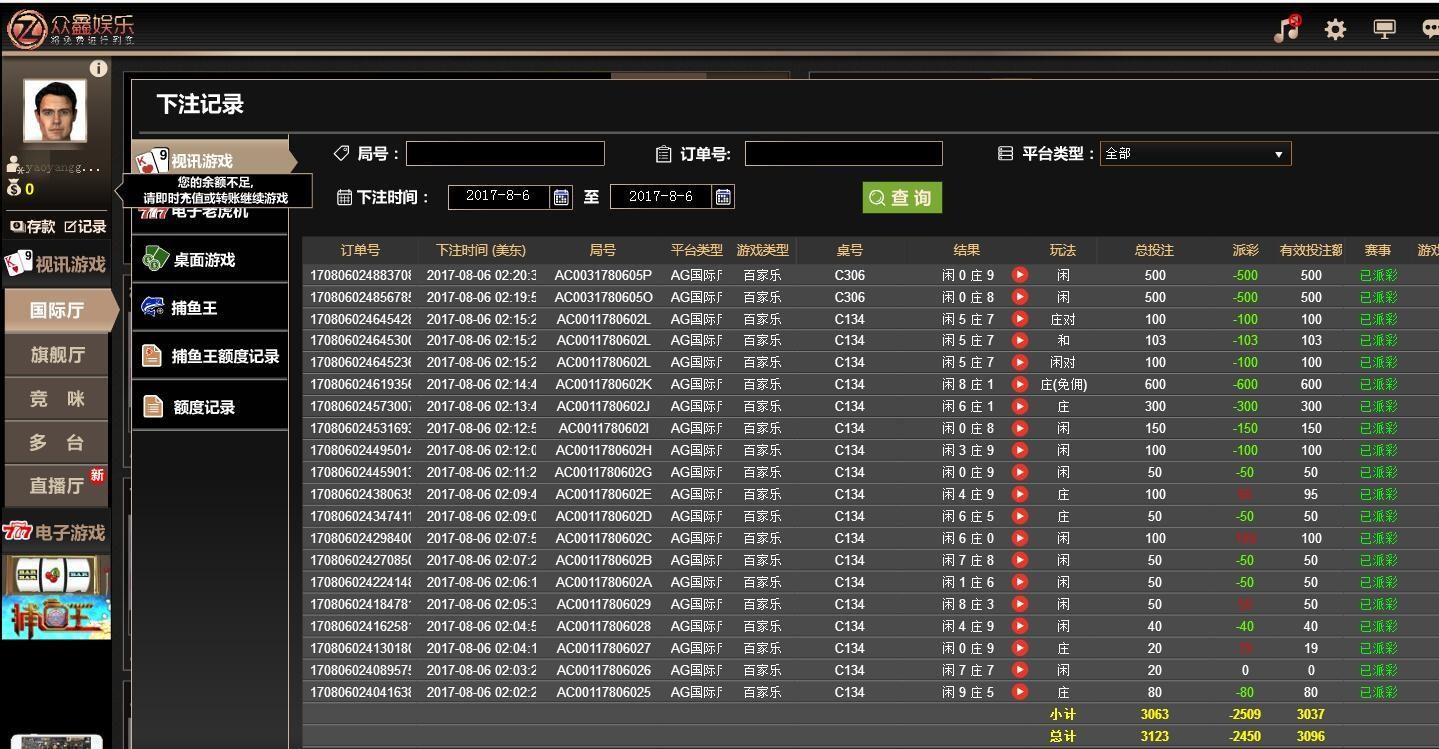Open 直播厅 tab with new badge

click(x=57, y=486)
